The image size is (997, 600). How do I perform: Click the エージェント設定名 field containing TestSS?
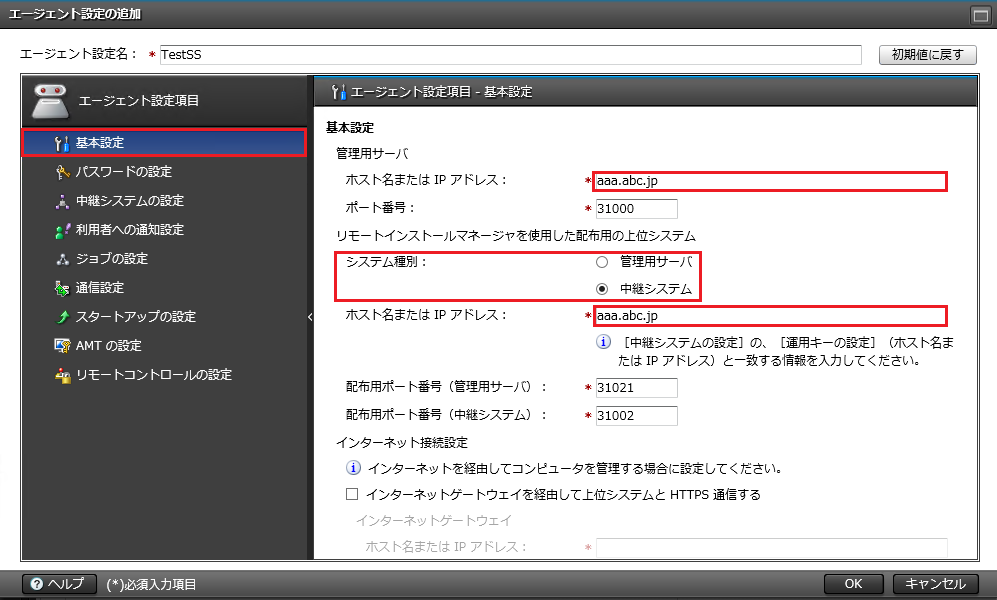510,55
